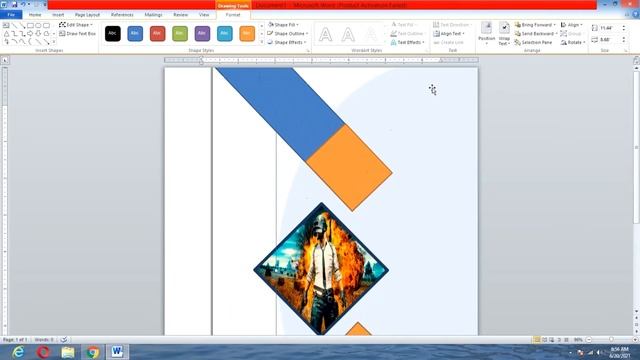
Task: Click the proofing check icon in status bar
Action: tap(64, 340)
